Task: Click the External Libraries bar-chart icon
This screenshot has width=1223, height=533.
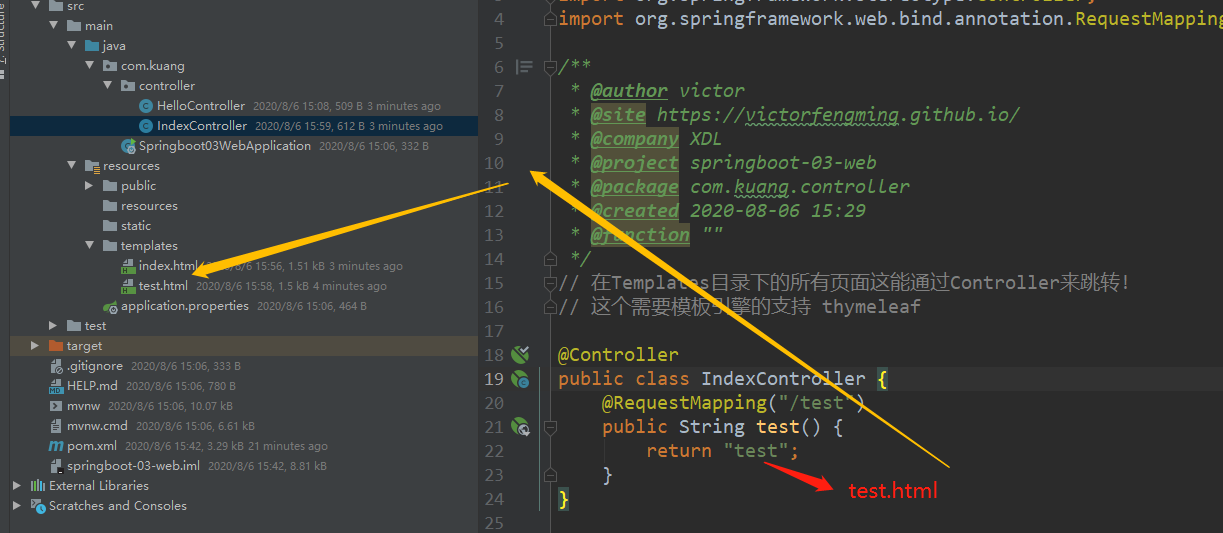Action: (38, 486)
